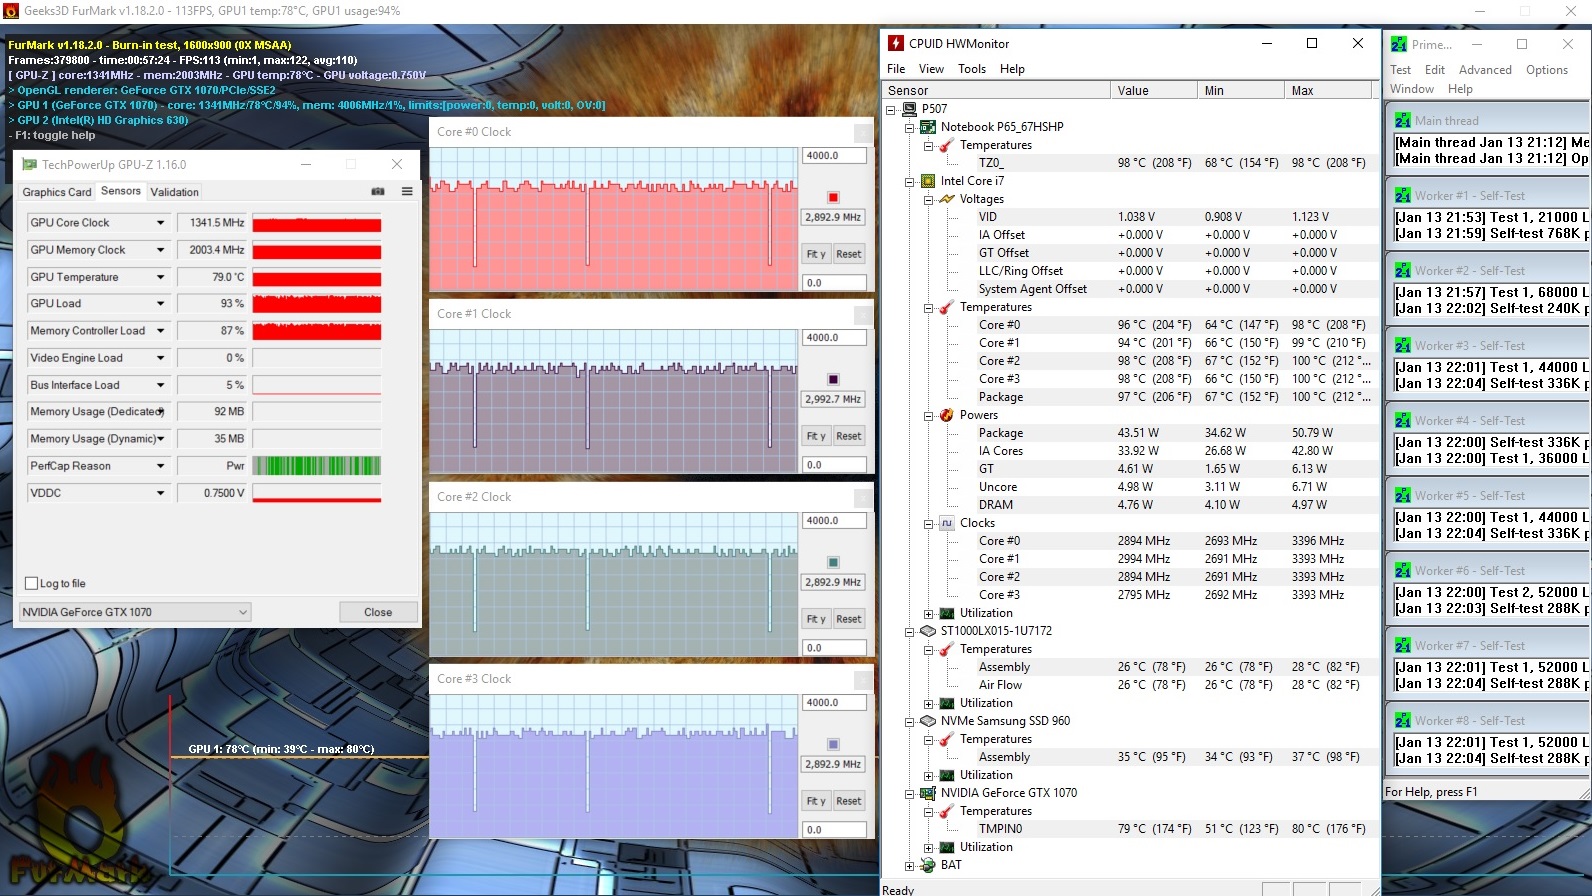Screen dimensions: 1592x896
Task: Collapse the Intel Core i7 tree node
Action: (909, 181)
